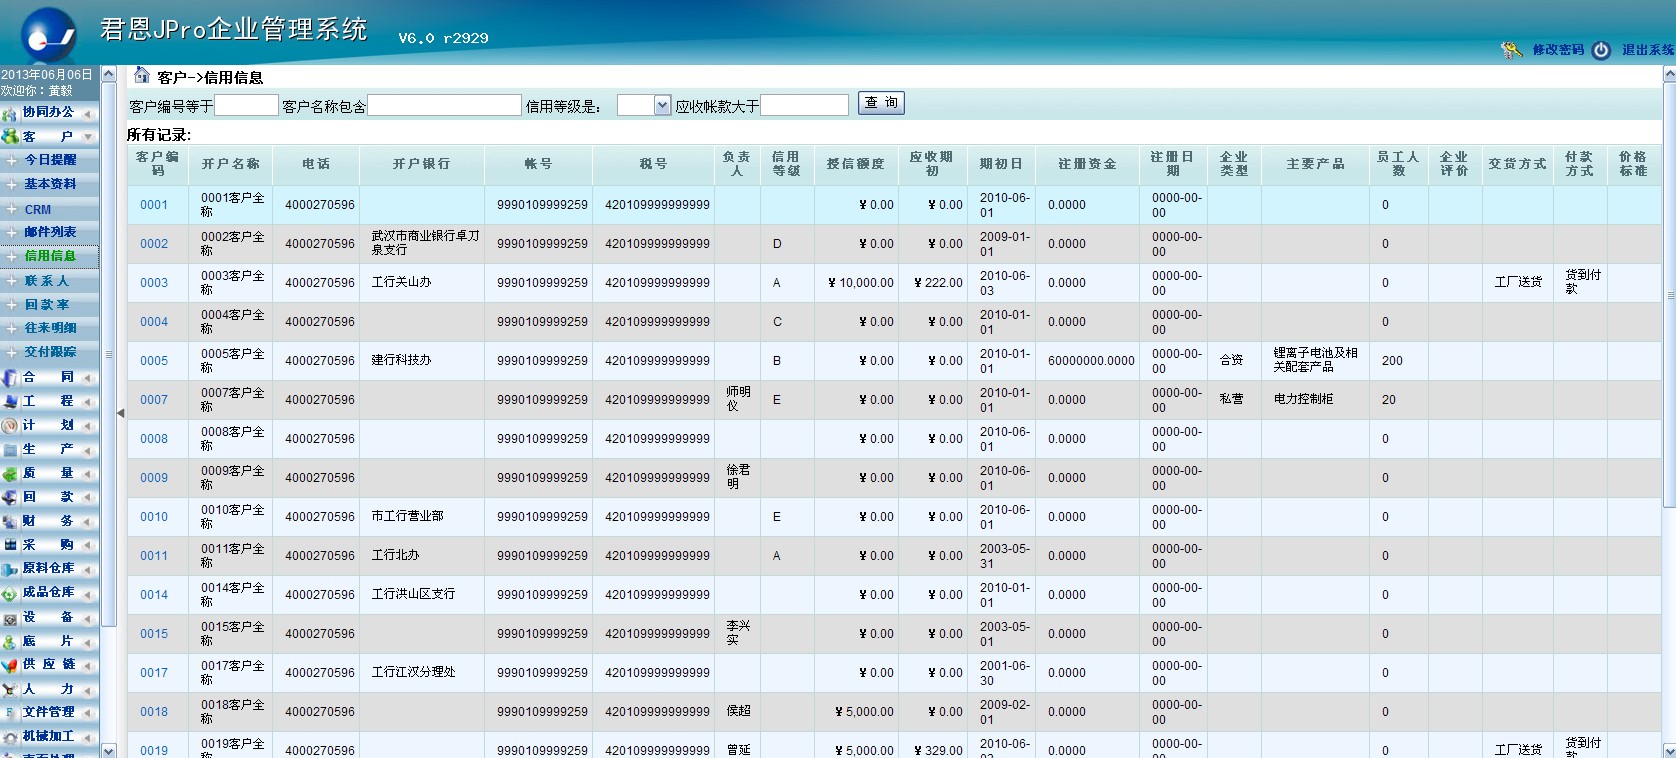Screen dimensions: 1676x758
Task: Collapse the sidebar with the splitter arrow
Action: [x=120, y=412]
